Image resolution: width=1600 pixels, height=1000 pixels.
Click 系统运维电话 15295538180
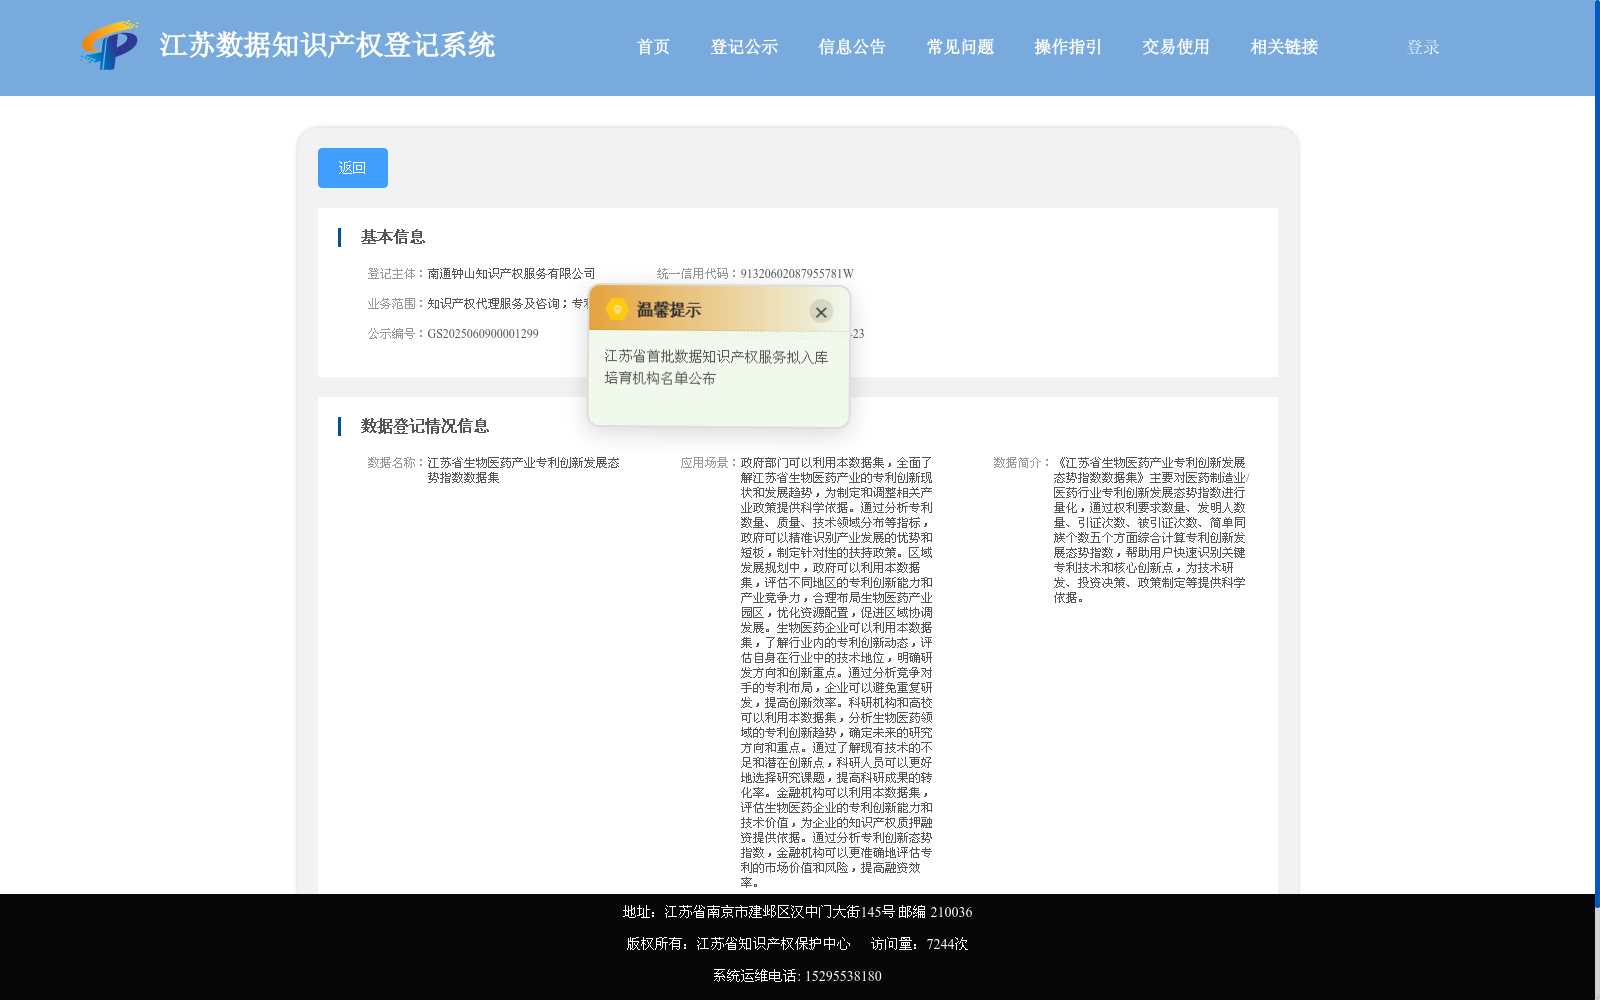pos(797,976)
